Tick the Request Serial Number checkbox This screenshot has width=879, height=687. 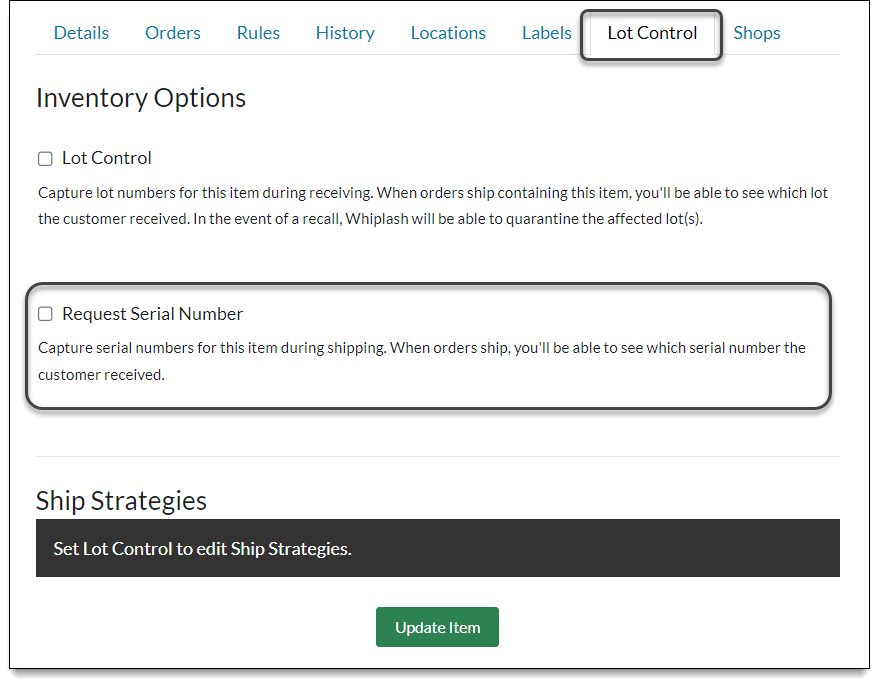pyautogui.click(x=45, y=314)
